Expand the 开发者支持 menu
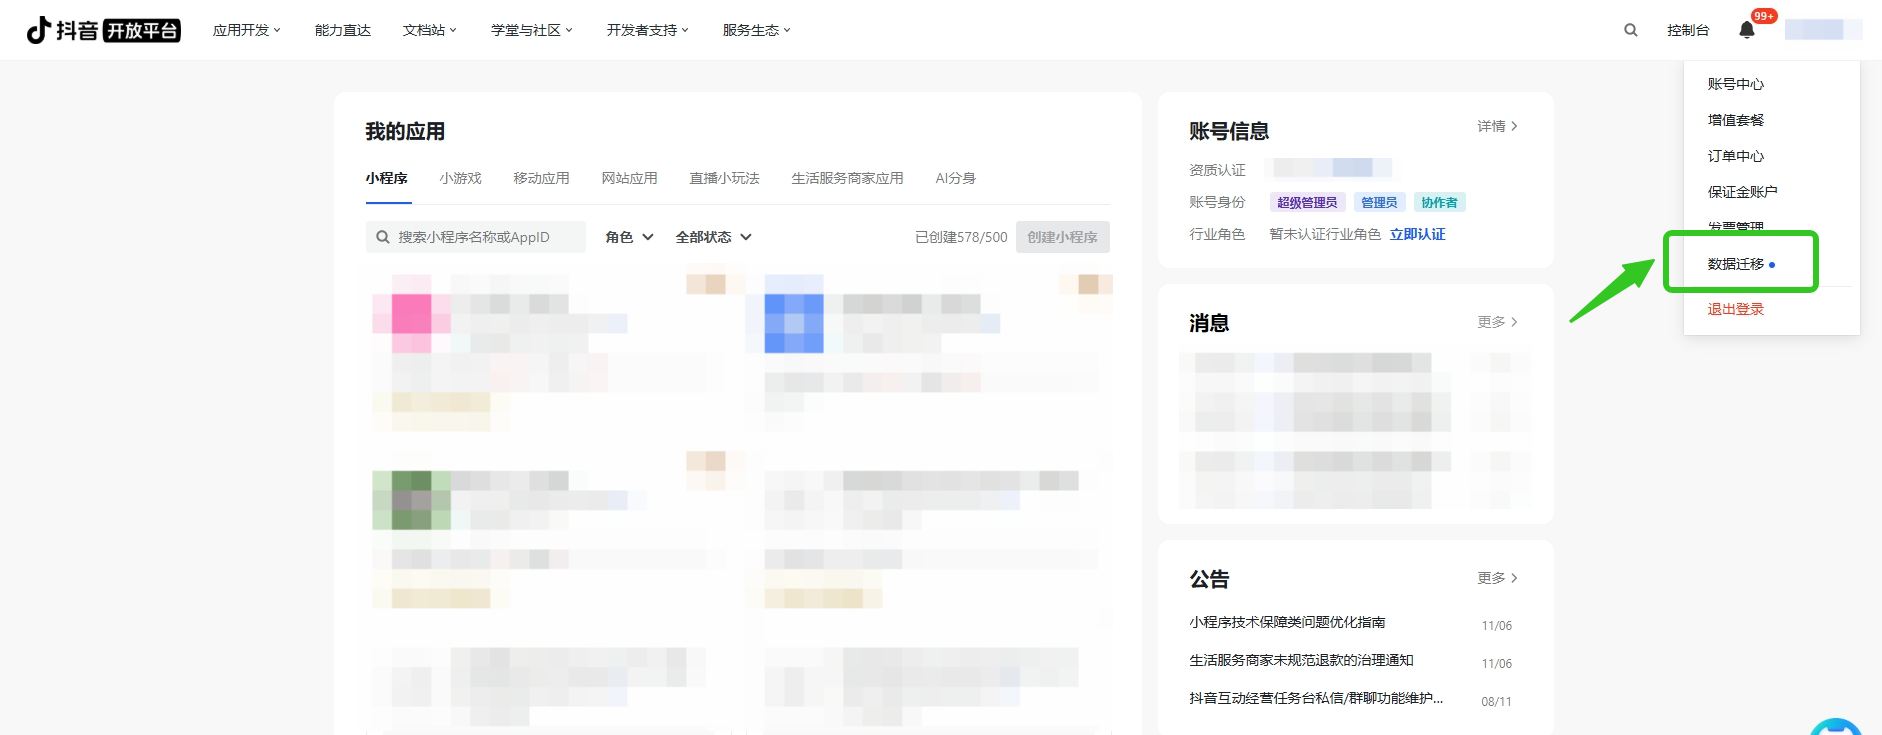 pyautogui.click(x=647, y=30)
